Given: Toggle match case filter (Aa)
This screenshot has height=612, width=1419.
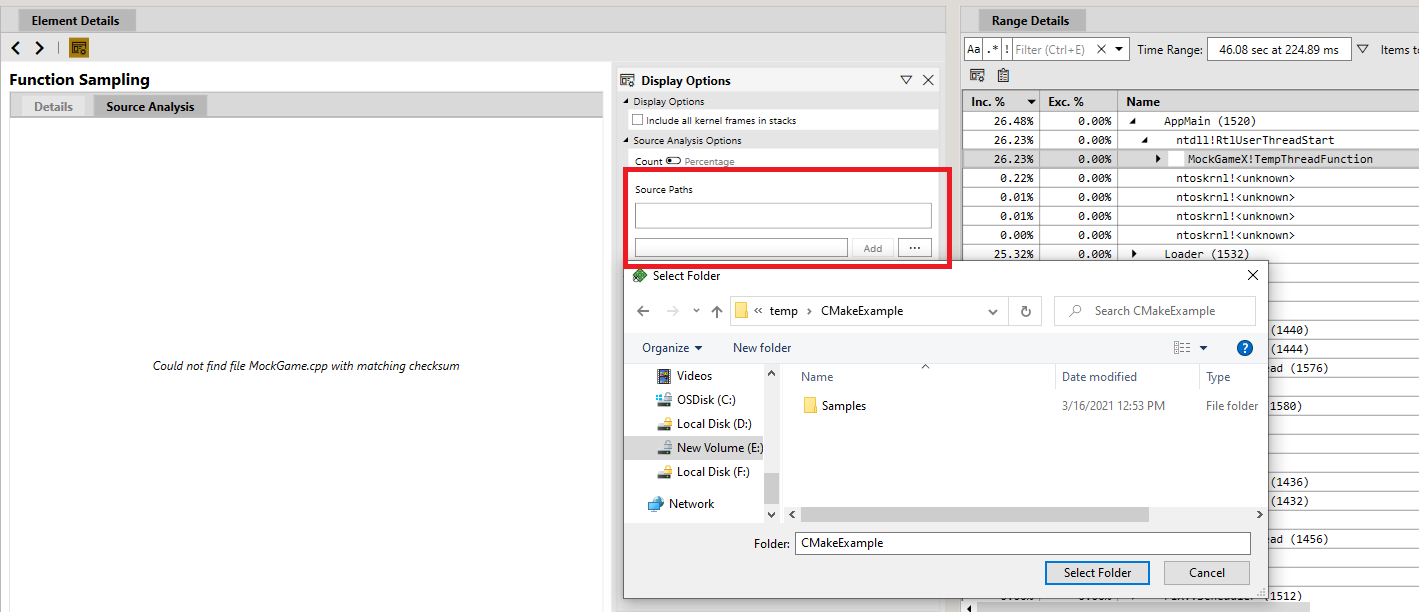Looking at the screenshot, I should 974,49.
